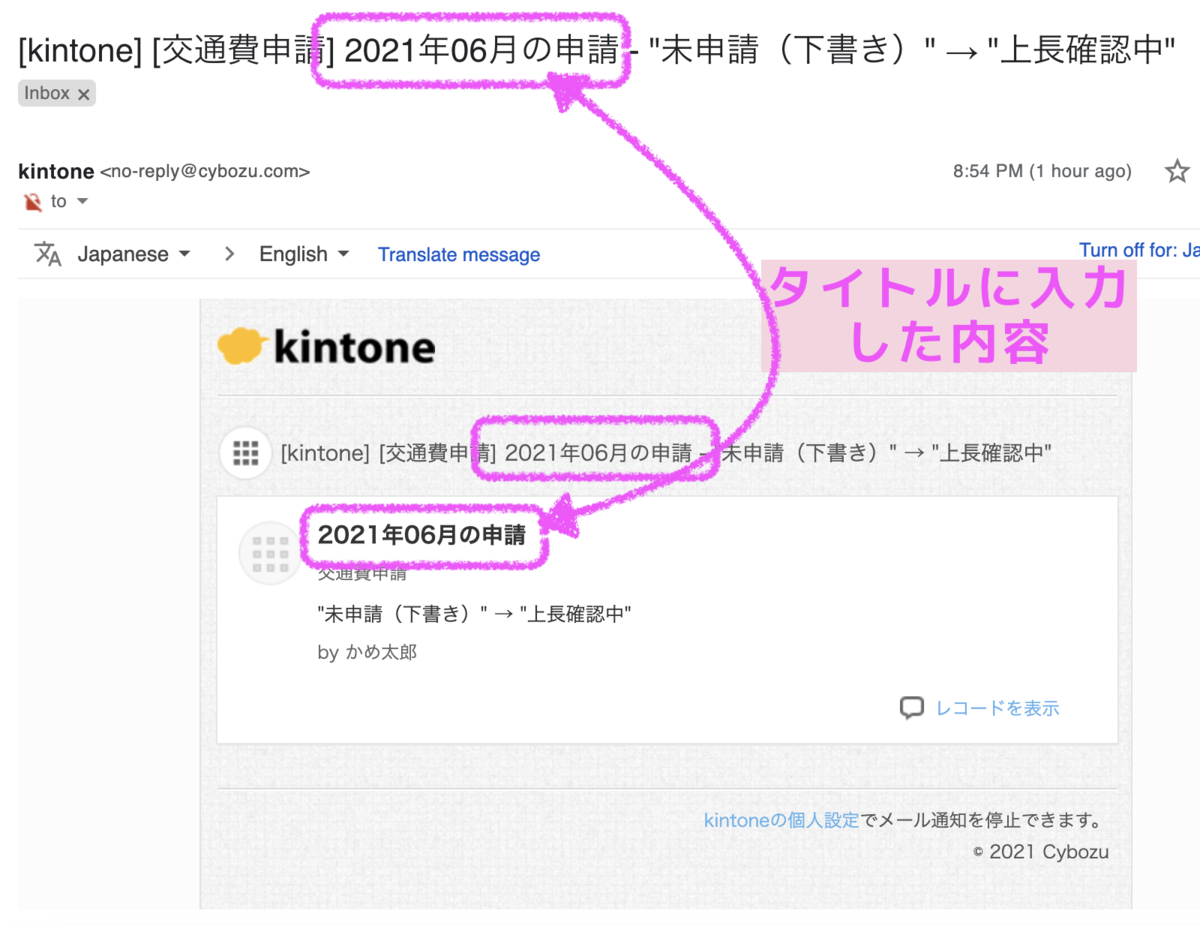Expand recipient details arrow next to 'to'

pyautogui.click(x=83, y=201)
